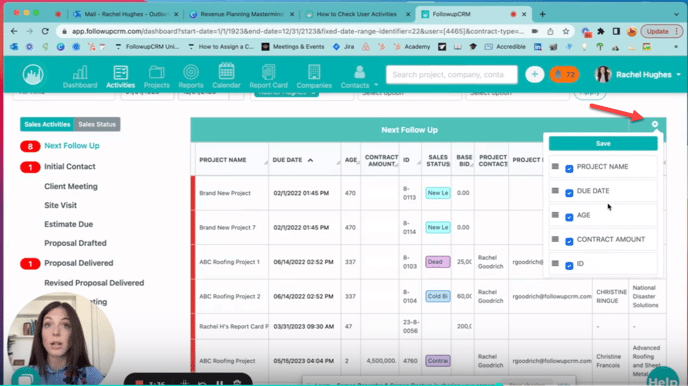
Task: Uncheck the ID column checkbox
Action: point(569,265)
